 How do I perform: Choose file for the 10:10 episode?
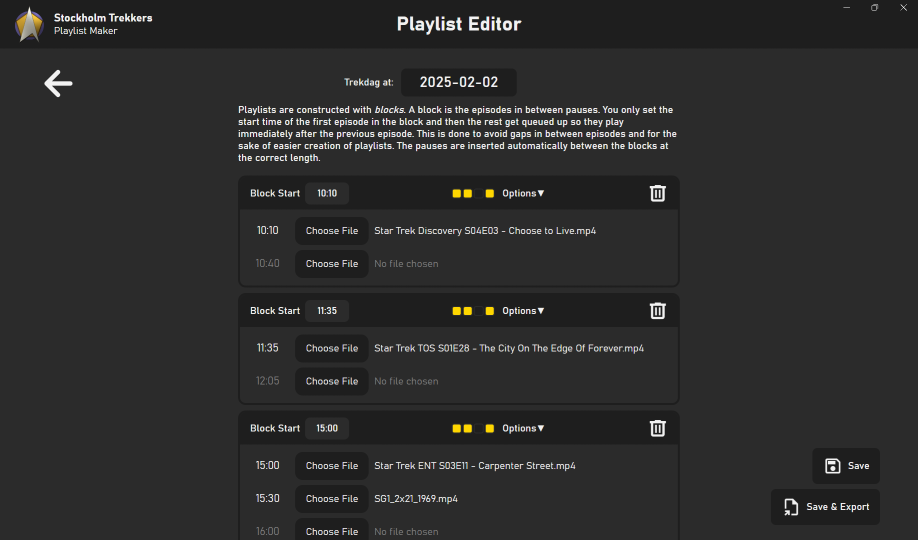(x=331, y=231)
